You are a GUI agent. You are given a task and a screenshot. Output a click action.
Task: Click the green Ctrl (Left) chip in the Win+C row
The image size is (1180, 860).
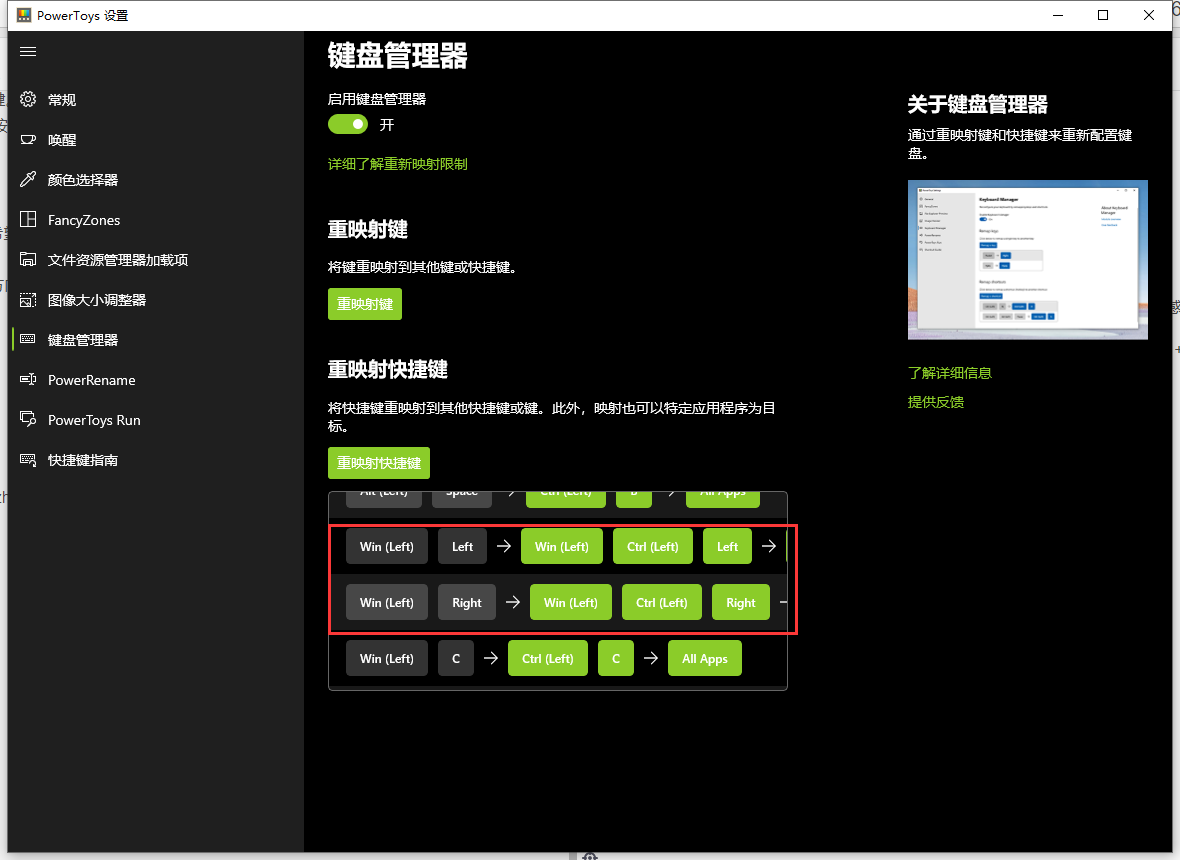point(548,658)
